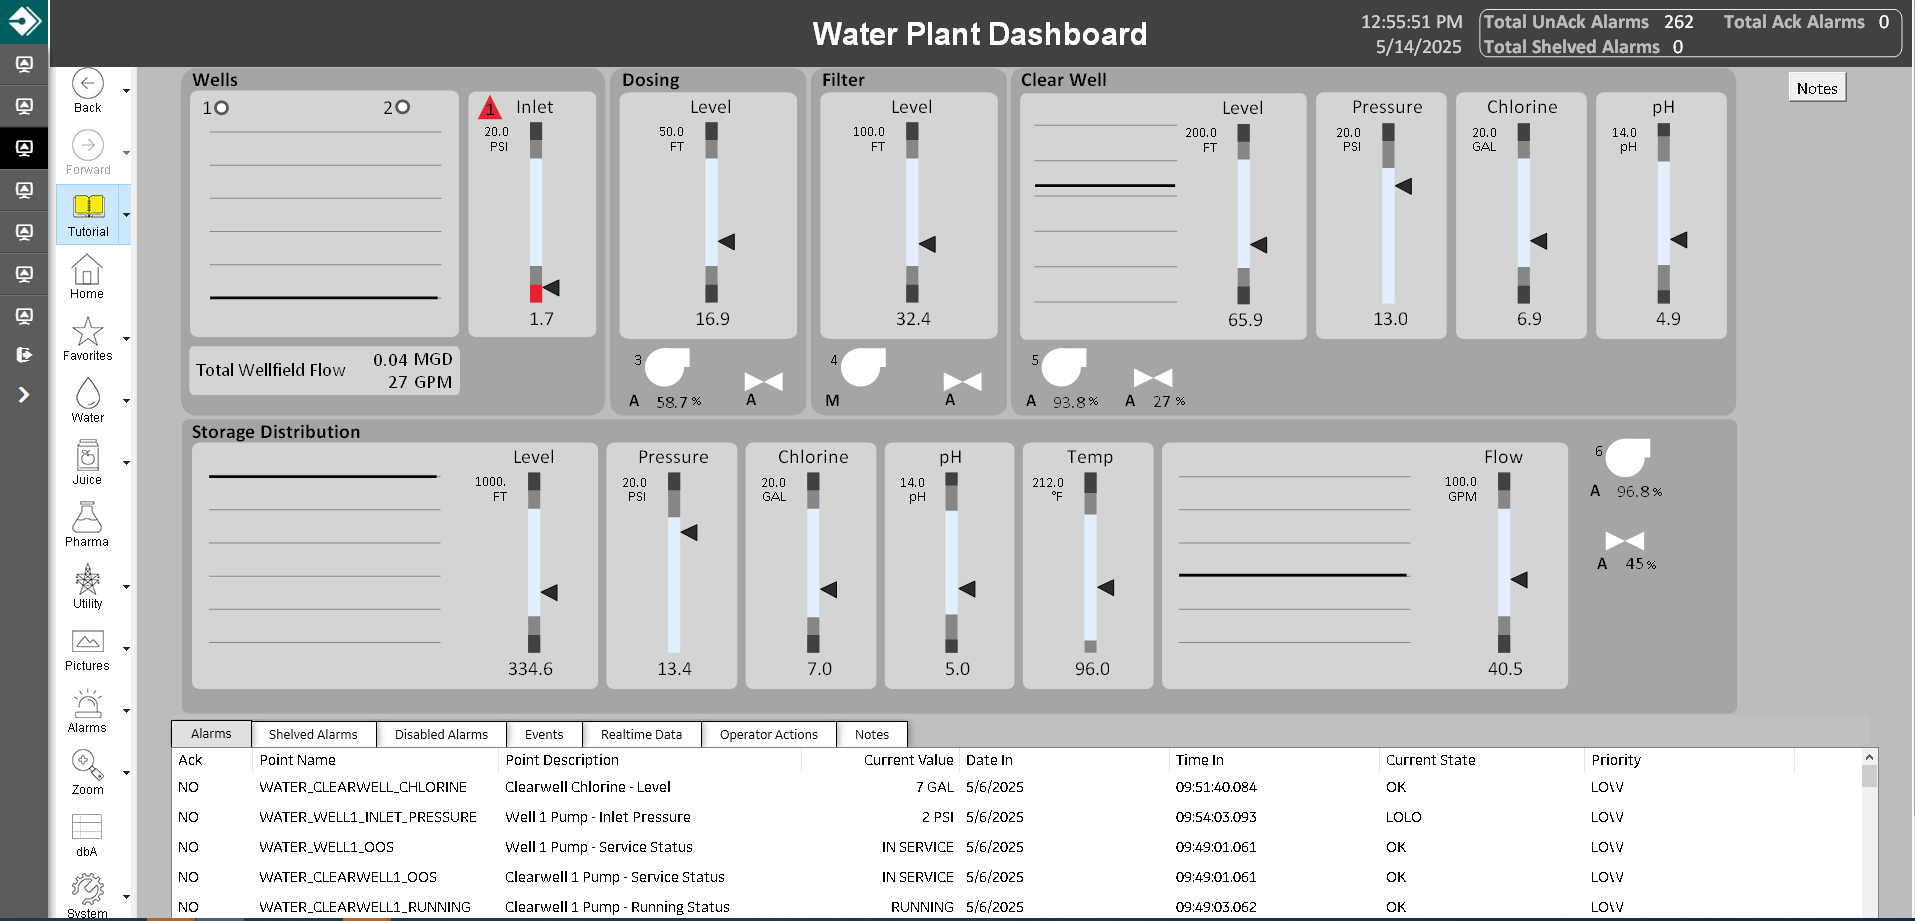
Task: Go to the Home screen icon
Action: pyautogui.click(x=87, y=269)
